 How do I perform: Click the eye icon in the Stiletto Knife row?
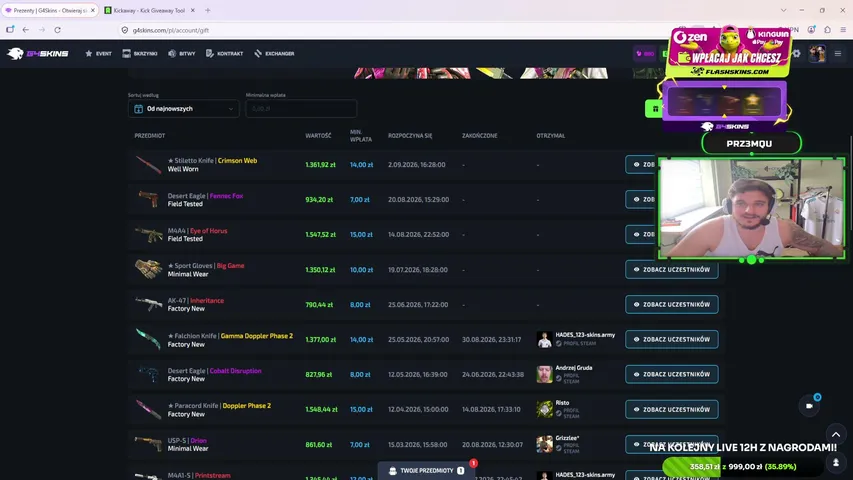(x=636, y=164)
